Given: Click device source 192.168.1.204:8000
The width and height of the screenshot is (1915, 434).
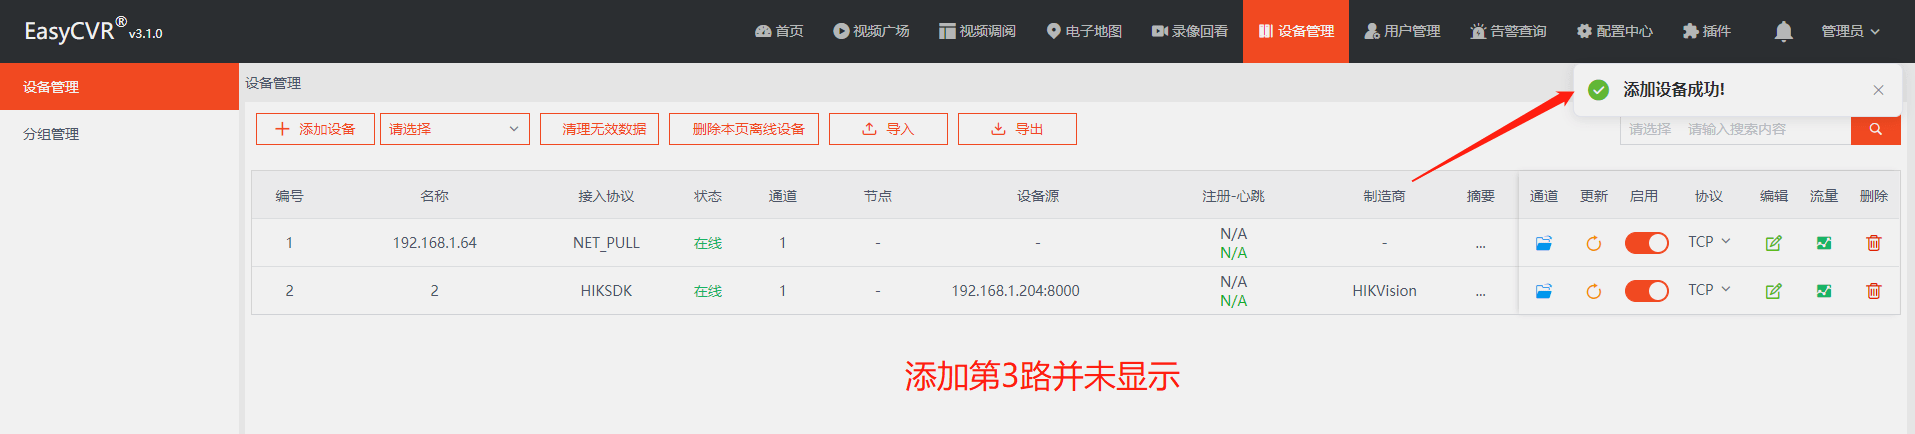Looking at the screenshot, I should pos(1015,291).
